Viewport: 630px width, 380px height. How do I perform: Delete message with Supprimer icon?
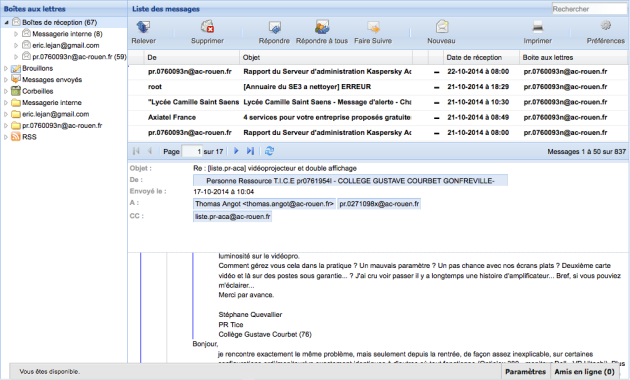tap(207, 27)
